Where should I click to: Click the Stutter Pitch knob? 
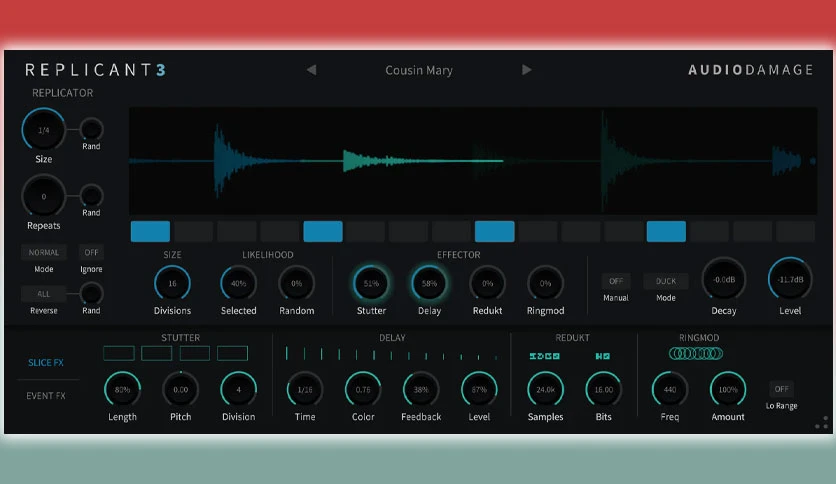(180, 390)
